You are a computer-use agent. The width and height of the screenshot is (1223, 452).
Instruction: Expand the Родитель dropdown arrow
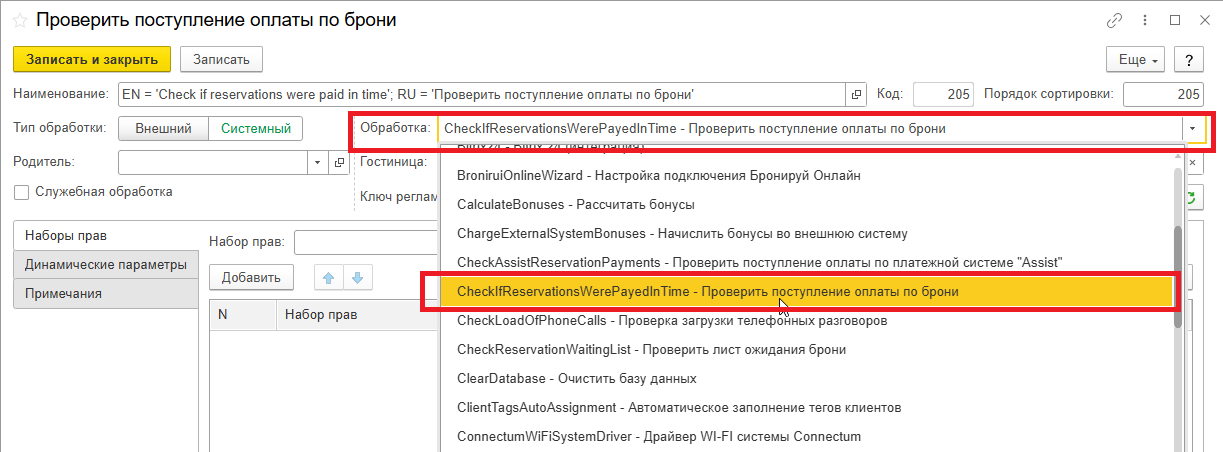pyautogui.click(x=317, y=161)
